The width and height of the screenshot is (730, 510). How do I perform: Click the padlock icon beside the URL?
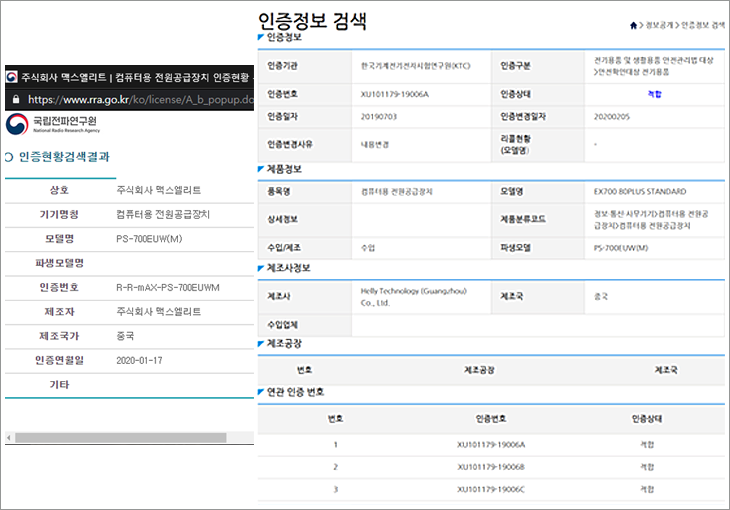[16, 99]
